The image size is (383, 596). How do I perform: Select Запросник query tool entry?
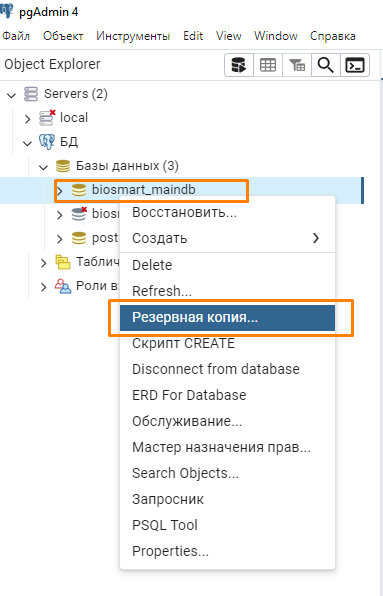point(227,499)
